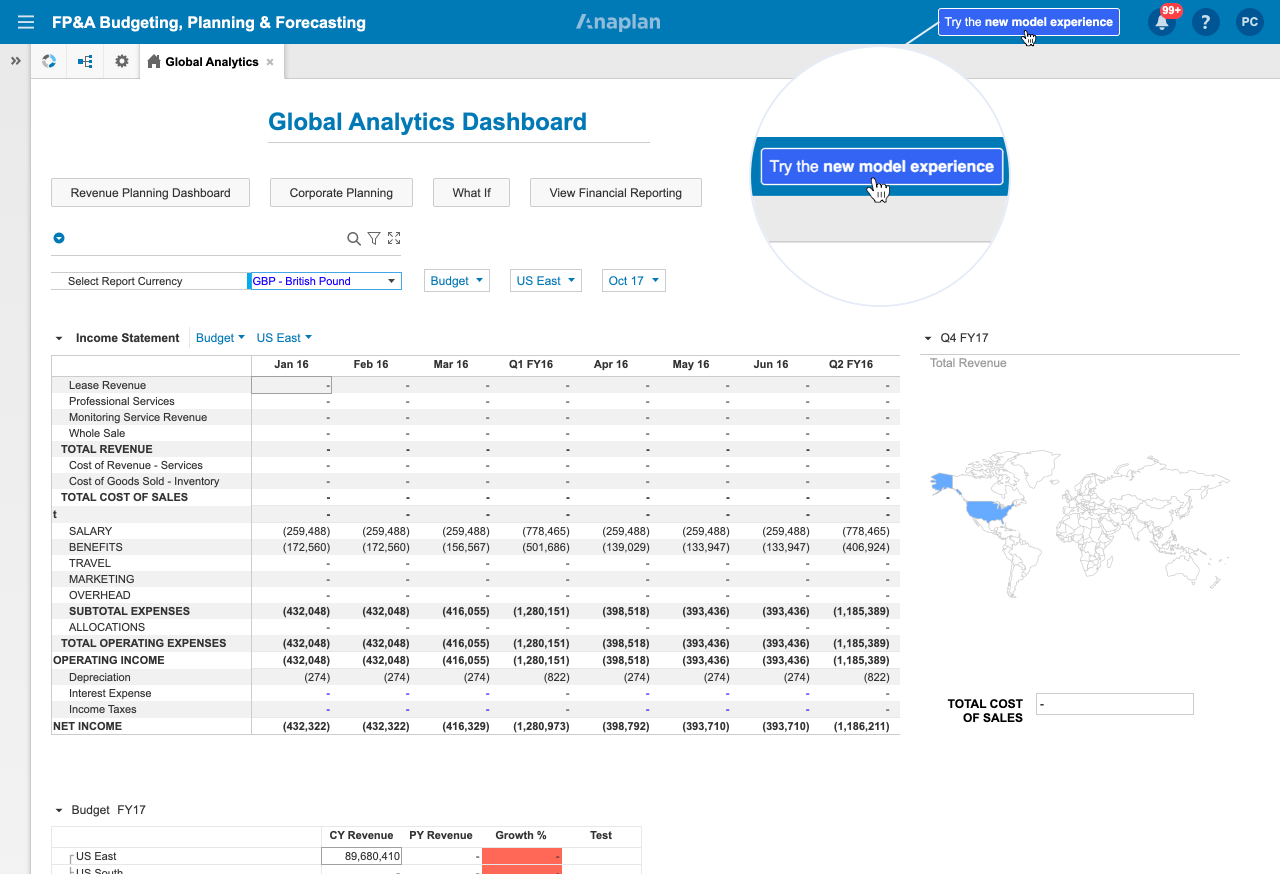Open Revenue Planning Dashboard
The height and width of the screenshot is (874, 1280).
click(150, 193)
